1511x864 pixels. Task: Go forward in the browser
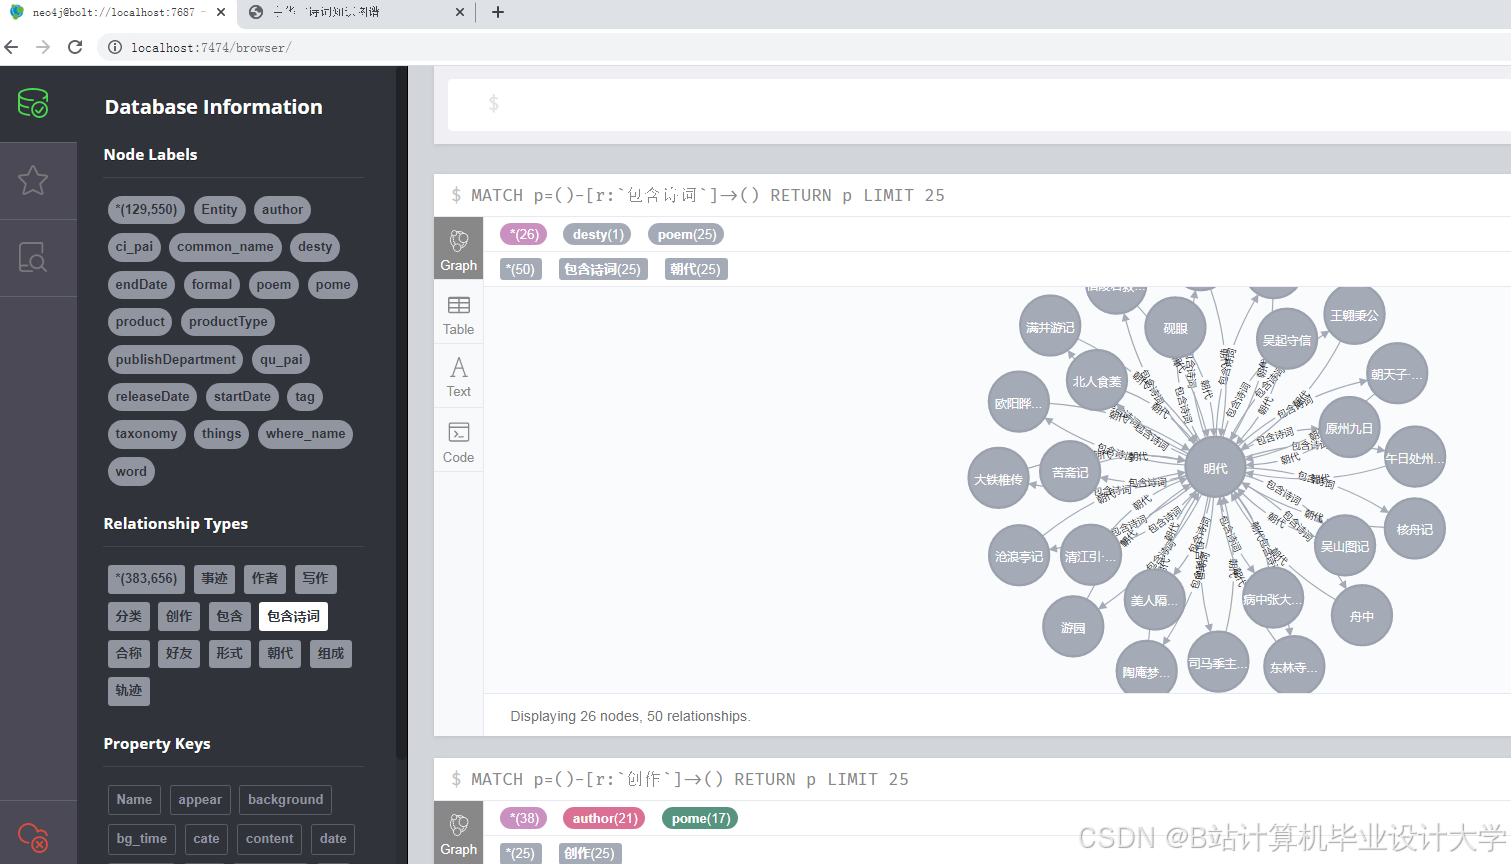pos(43,47)
